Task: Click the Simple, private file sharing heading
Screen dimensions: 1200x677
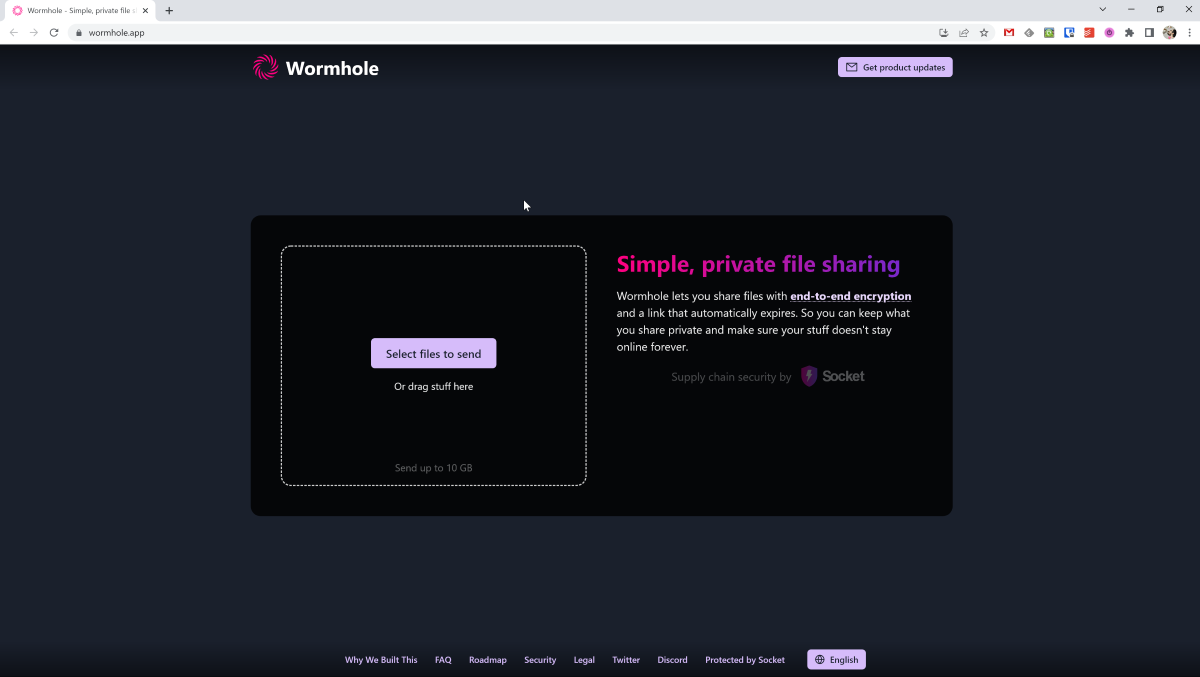Action: click(758, 264)
